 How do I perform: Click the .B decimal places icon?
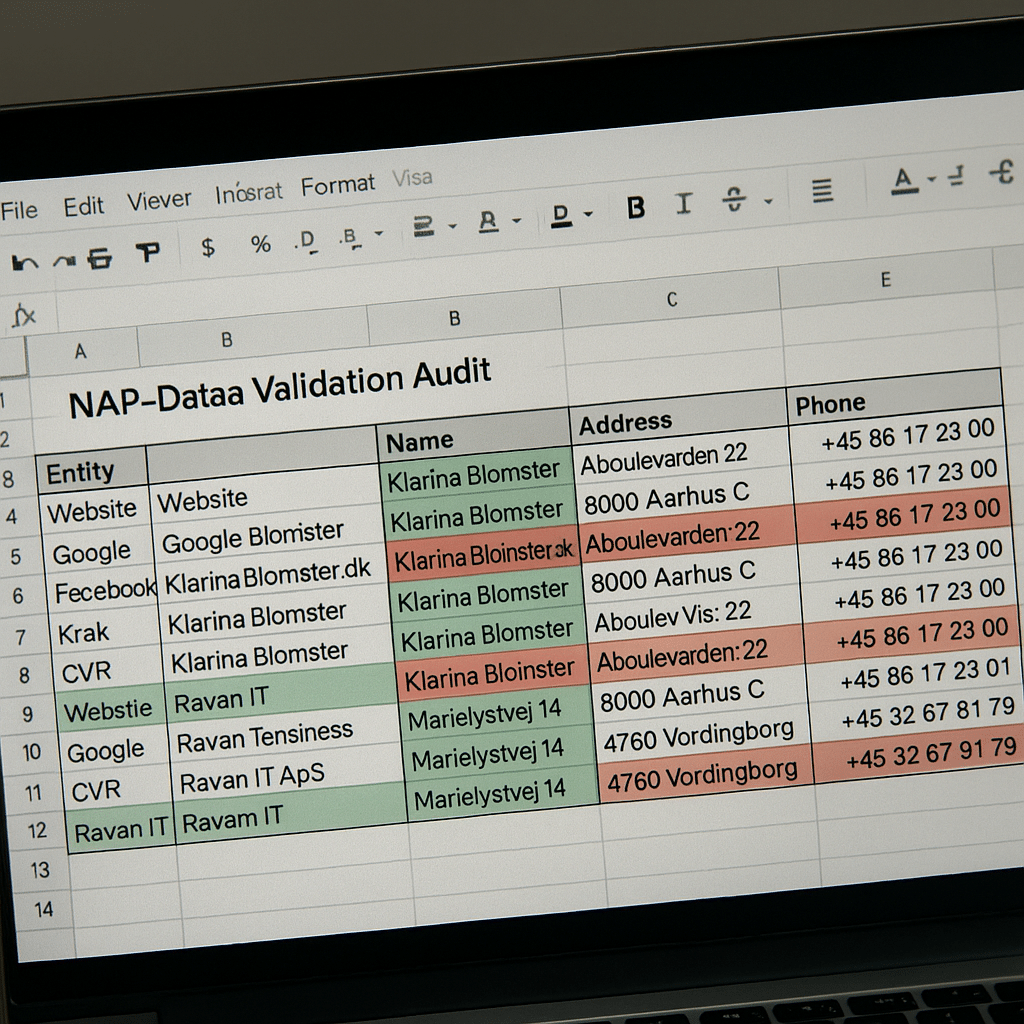[349, 236]
